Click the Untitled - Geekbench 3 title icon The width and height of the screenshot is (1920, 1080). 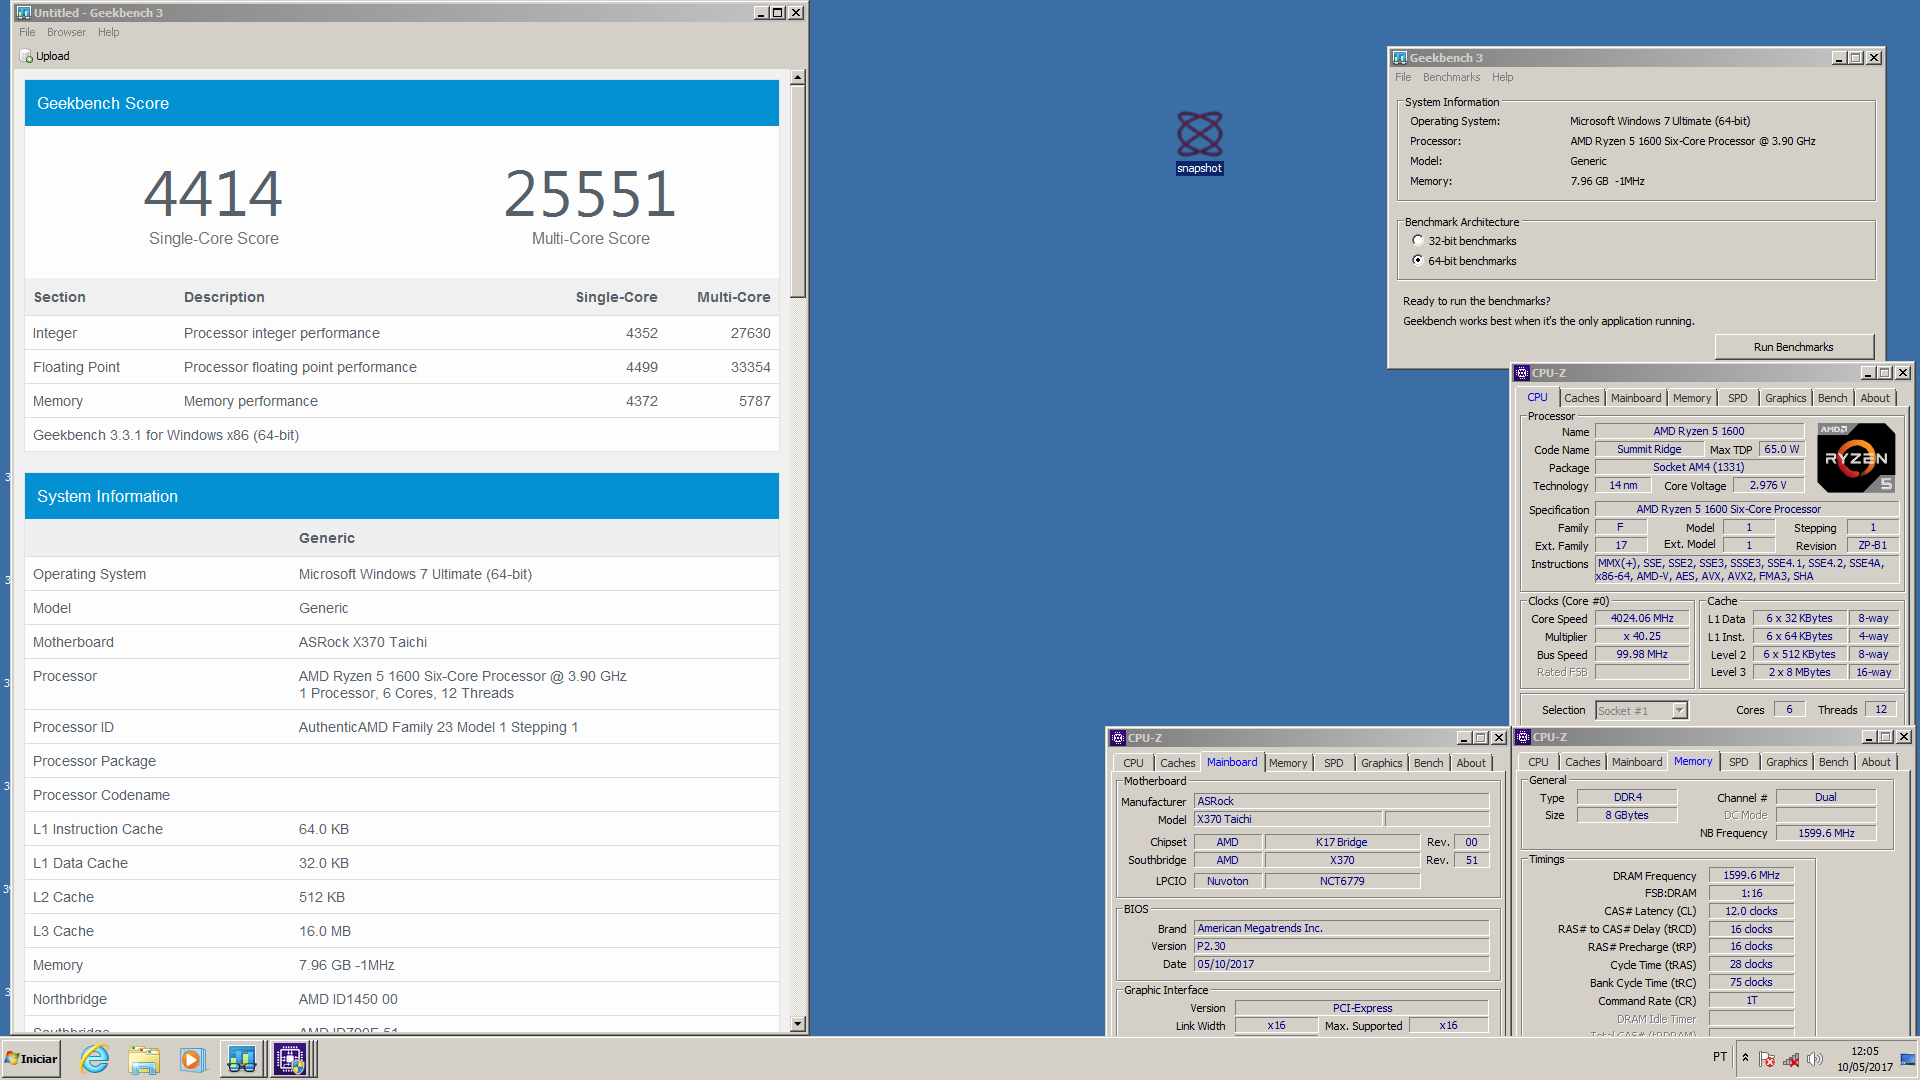point(23,12)
